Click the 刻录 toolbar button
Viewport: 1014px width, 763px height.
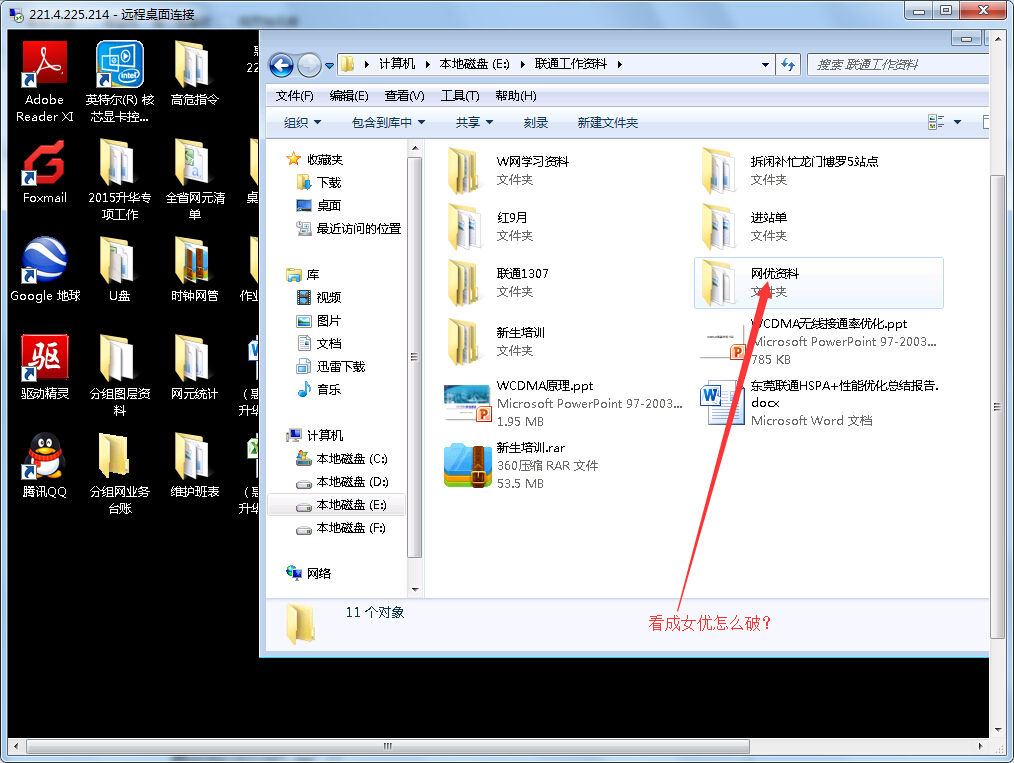coord(535,123)
